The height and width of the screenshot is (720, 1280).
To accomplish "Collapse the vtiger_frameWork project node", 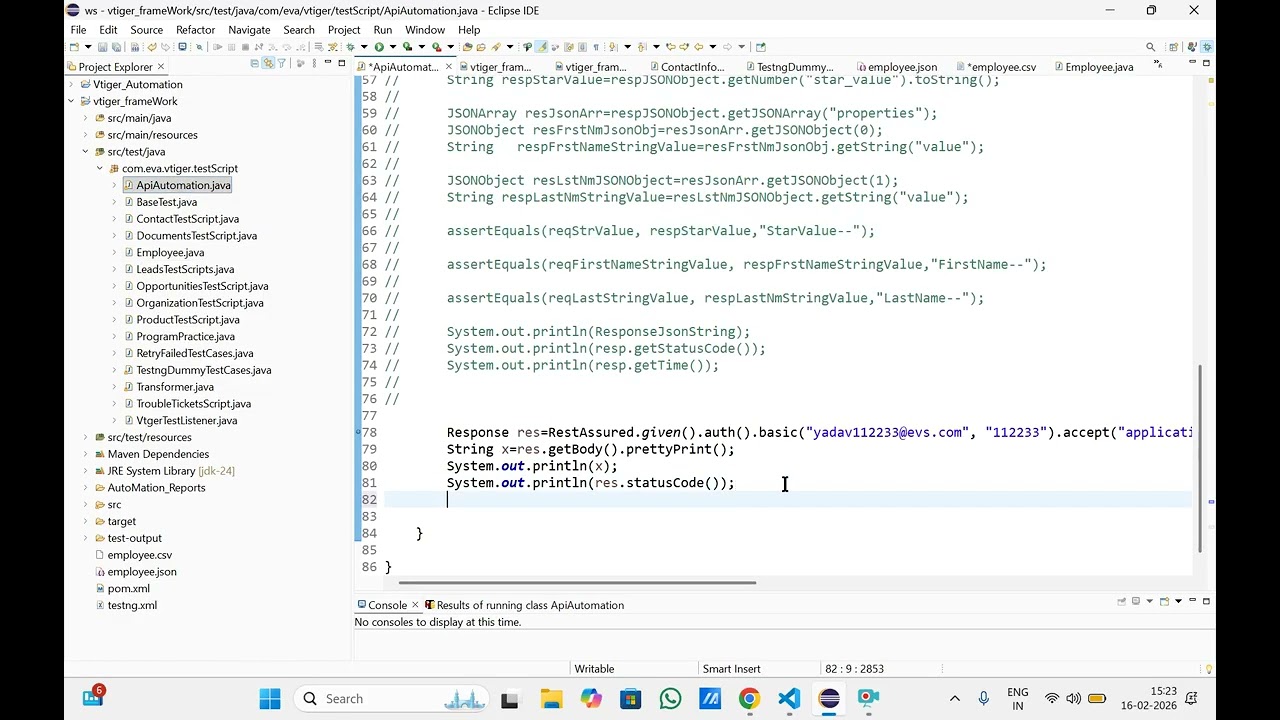I will tap(72, 101).
